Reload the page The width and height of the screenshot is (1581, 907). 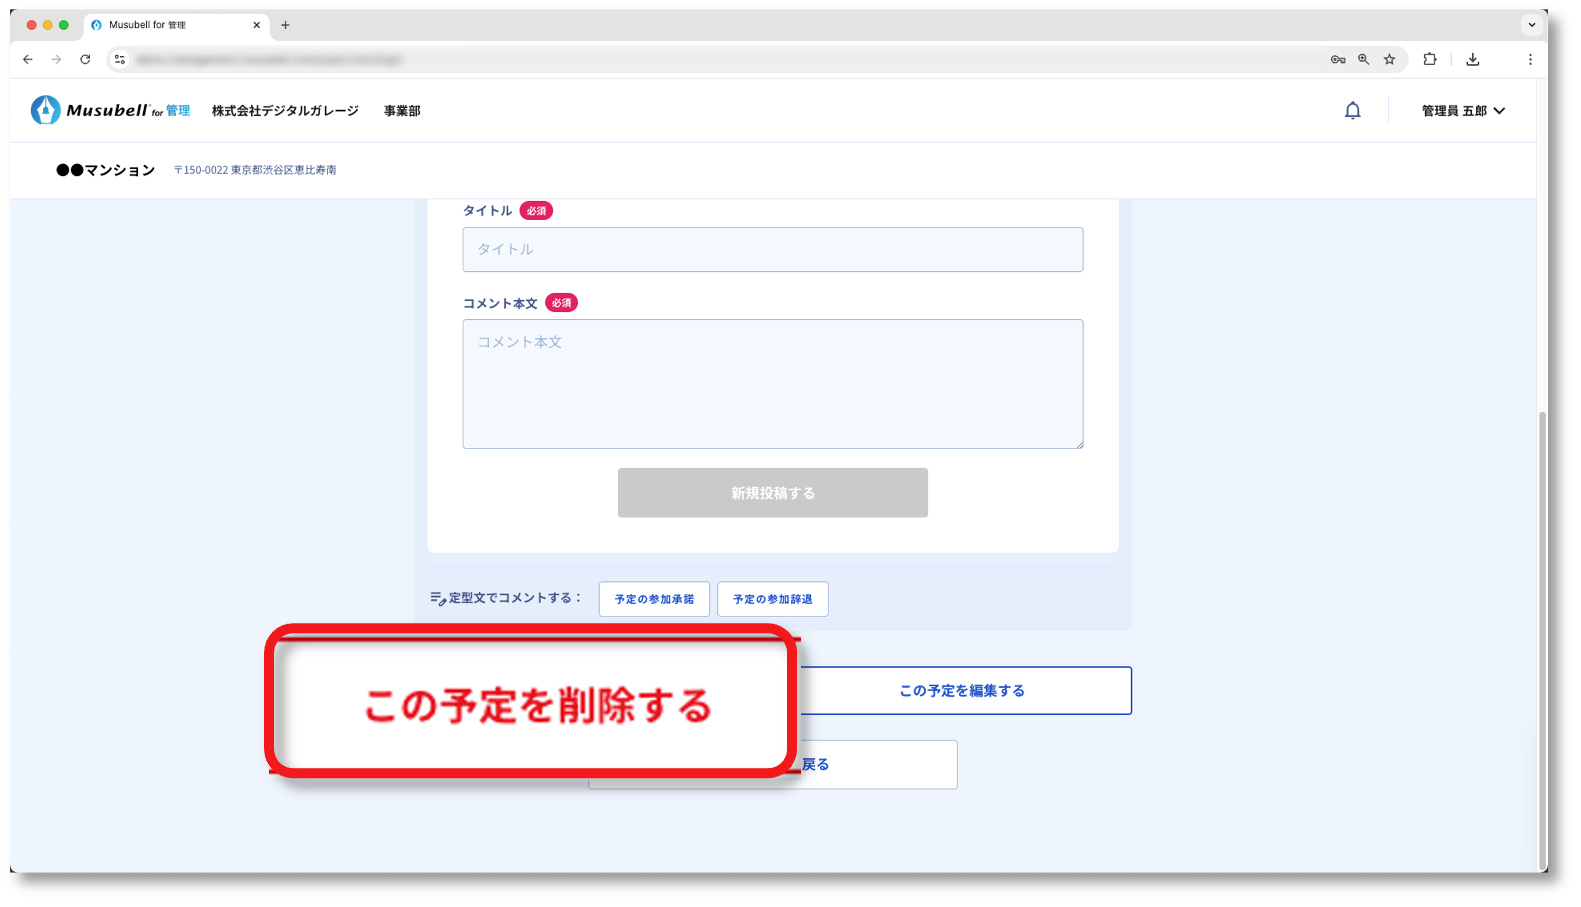pyautogui.click(x=85, y=60)
